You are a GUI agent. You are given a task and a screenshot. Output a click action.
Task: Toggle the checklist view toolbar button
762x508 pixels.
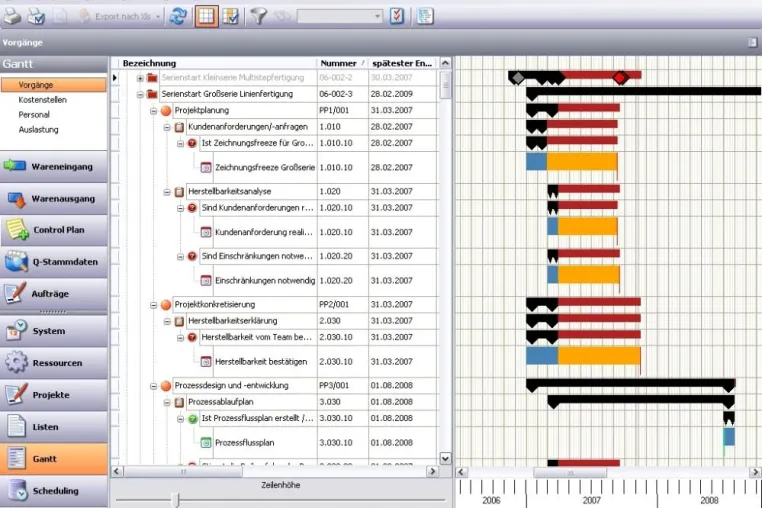click(x=230, y=16)
